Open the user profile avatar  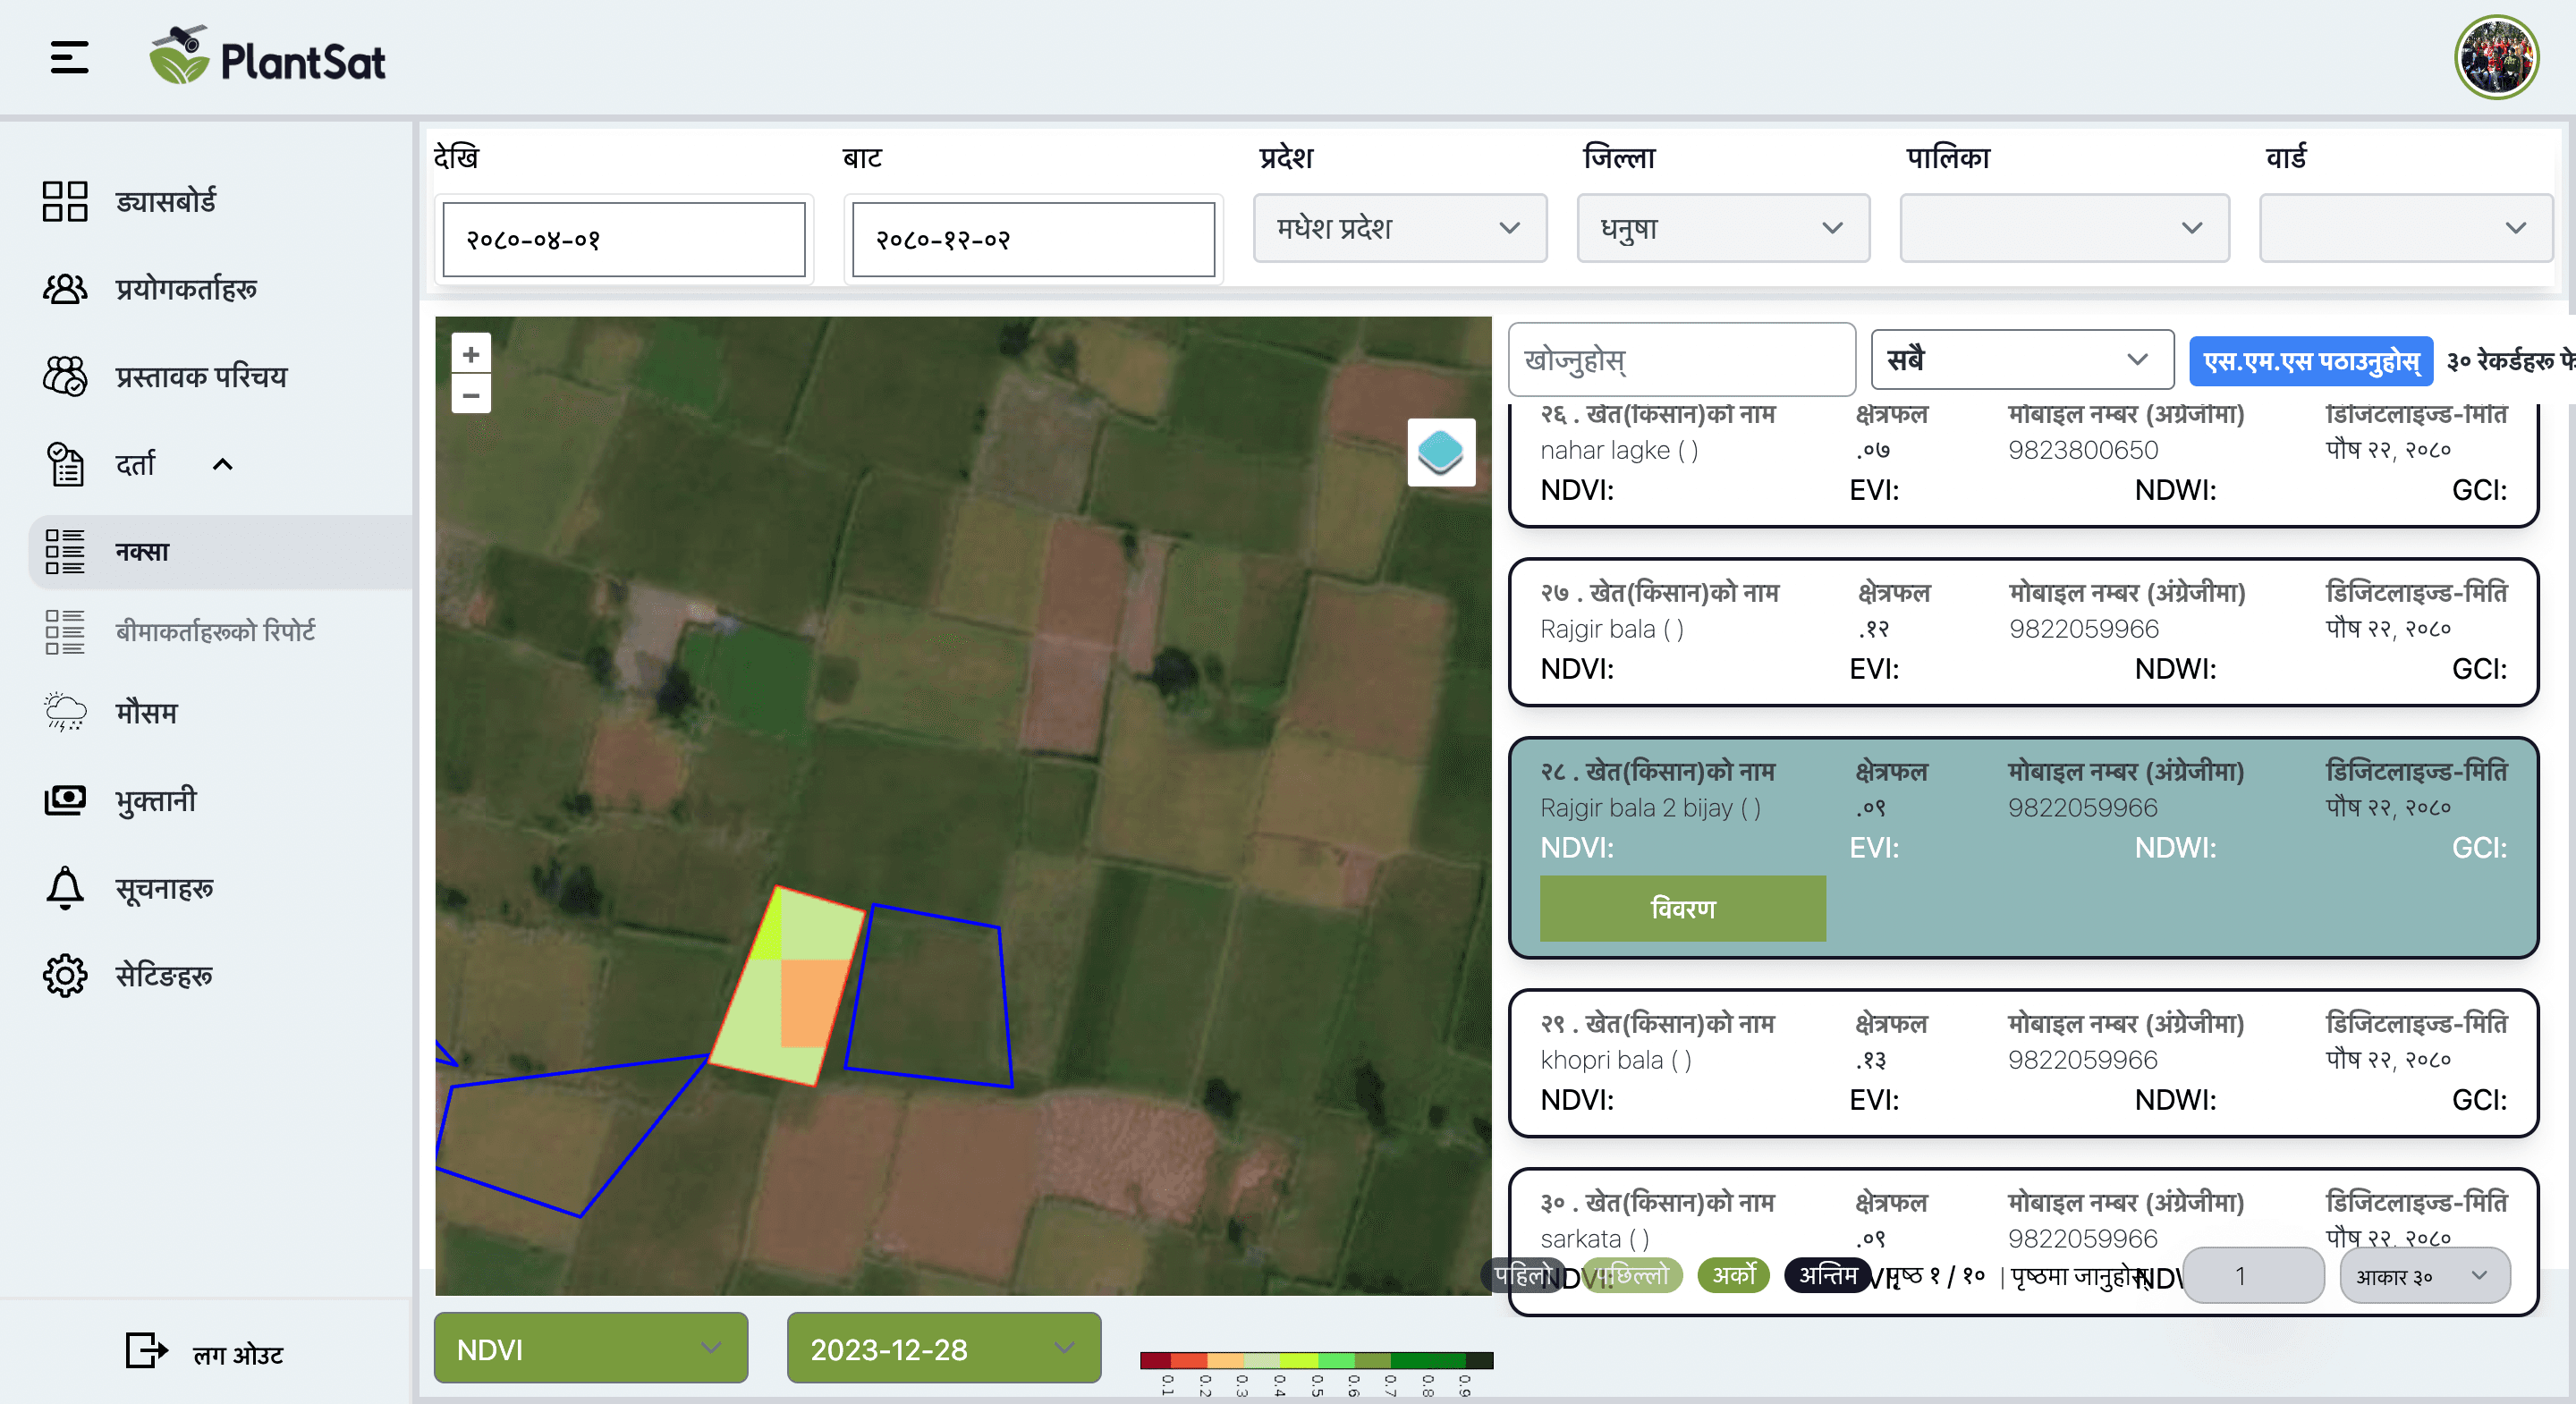coord(2496,57)
